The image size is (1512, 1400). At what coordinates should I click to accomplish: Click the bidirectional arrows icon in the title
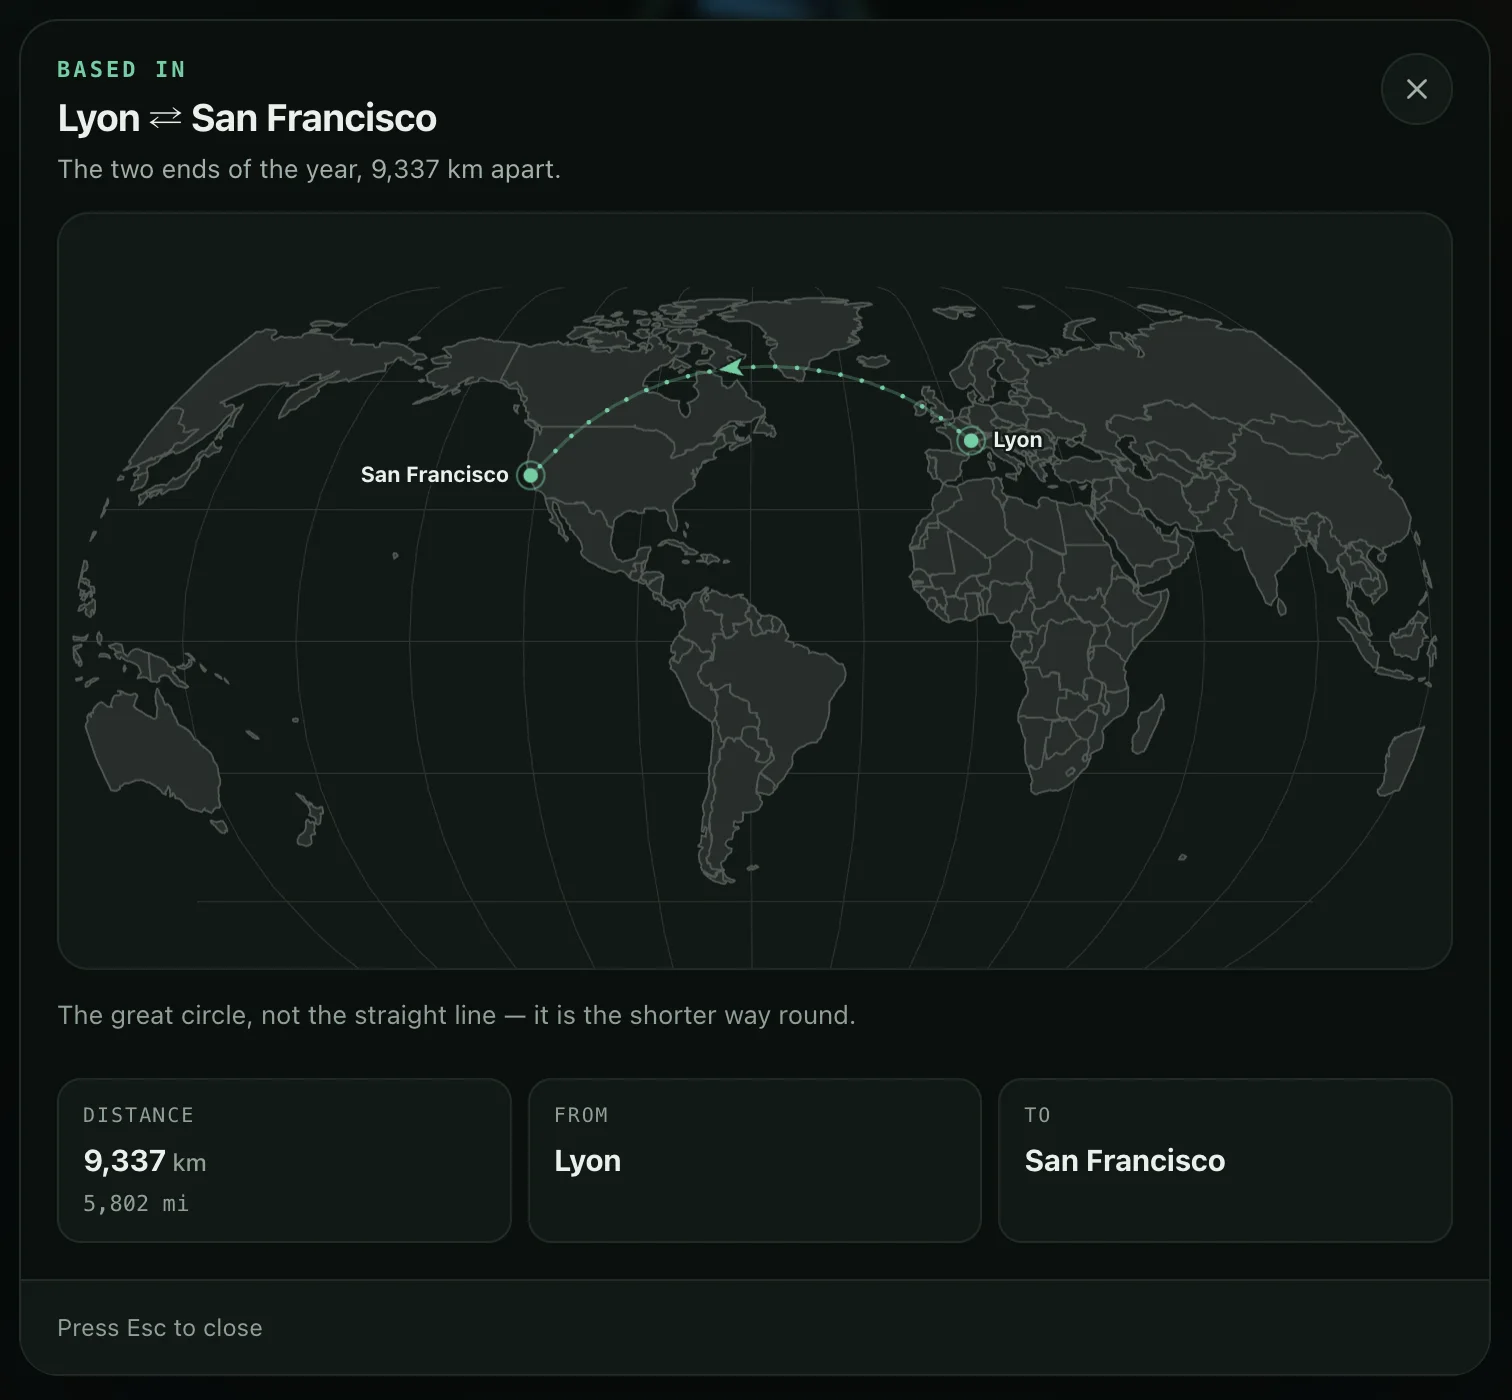pyautogui.click(x=165, y=119)
